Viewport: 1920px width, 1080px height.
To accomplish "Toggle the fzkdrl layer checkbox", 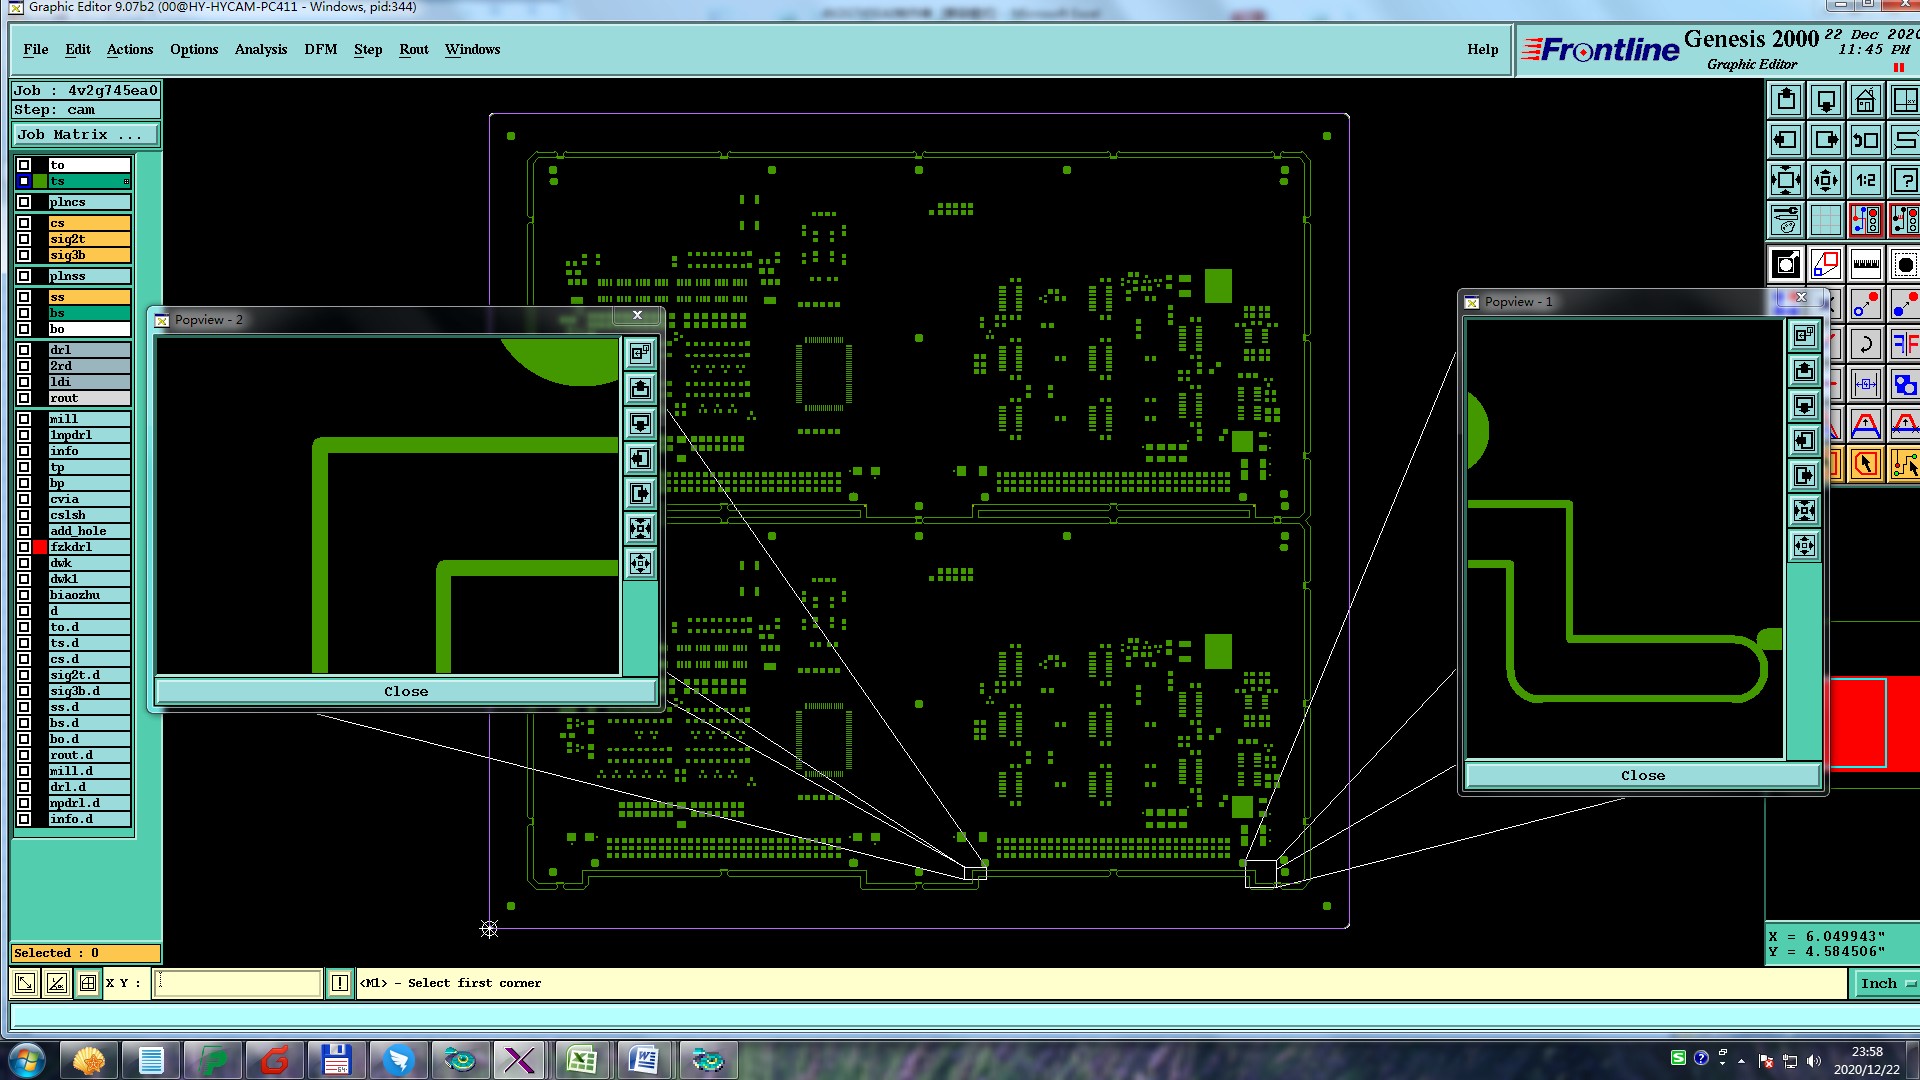I will 24,547.
